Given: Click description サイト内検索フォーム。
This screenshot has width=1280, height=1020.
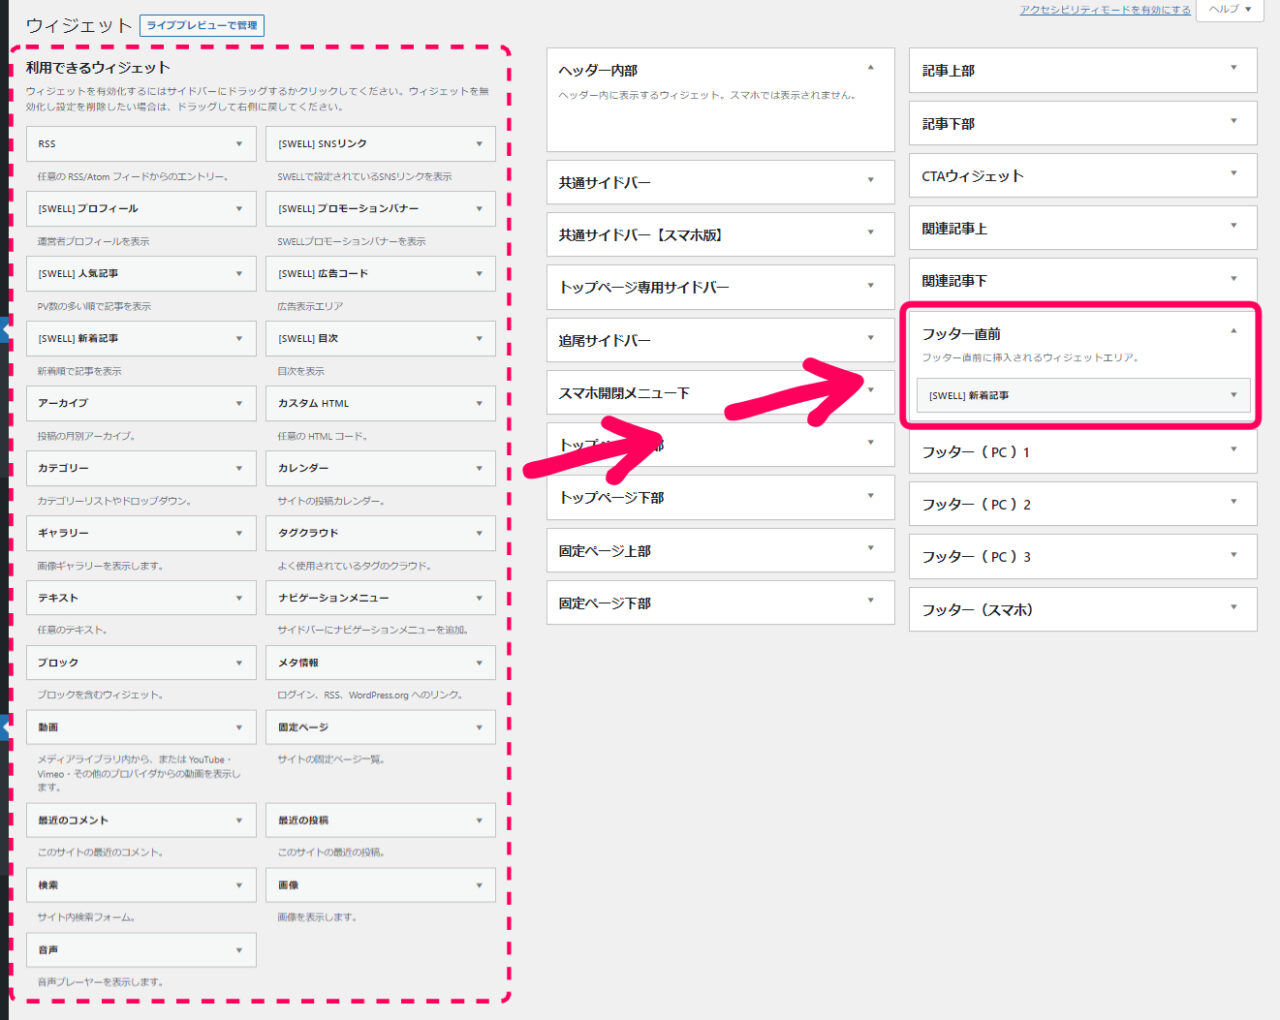Looking at the screenshot, I should 86,917.
